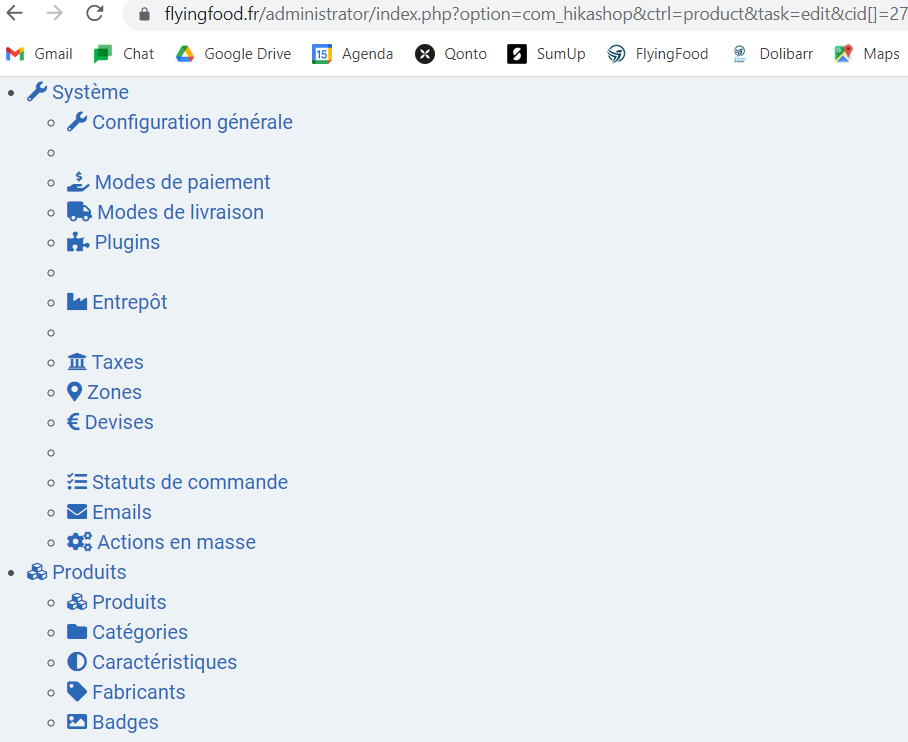Screen dimensions: 908x742
Task: Open the Taxes link
Action: [118, 362]
